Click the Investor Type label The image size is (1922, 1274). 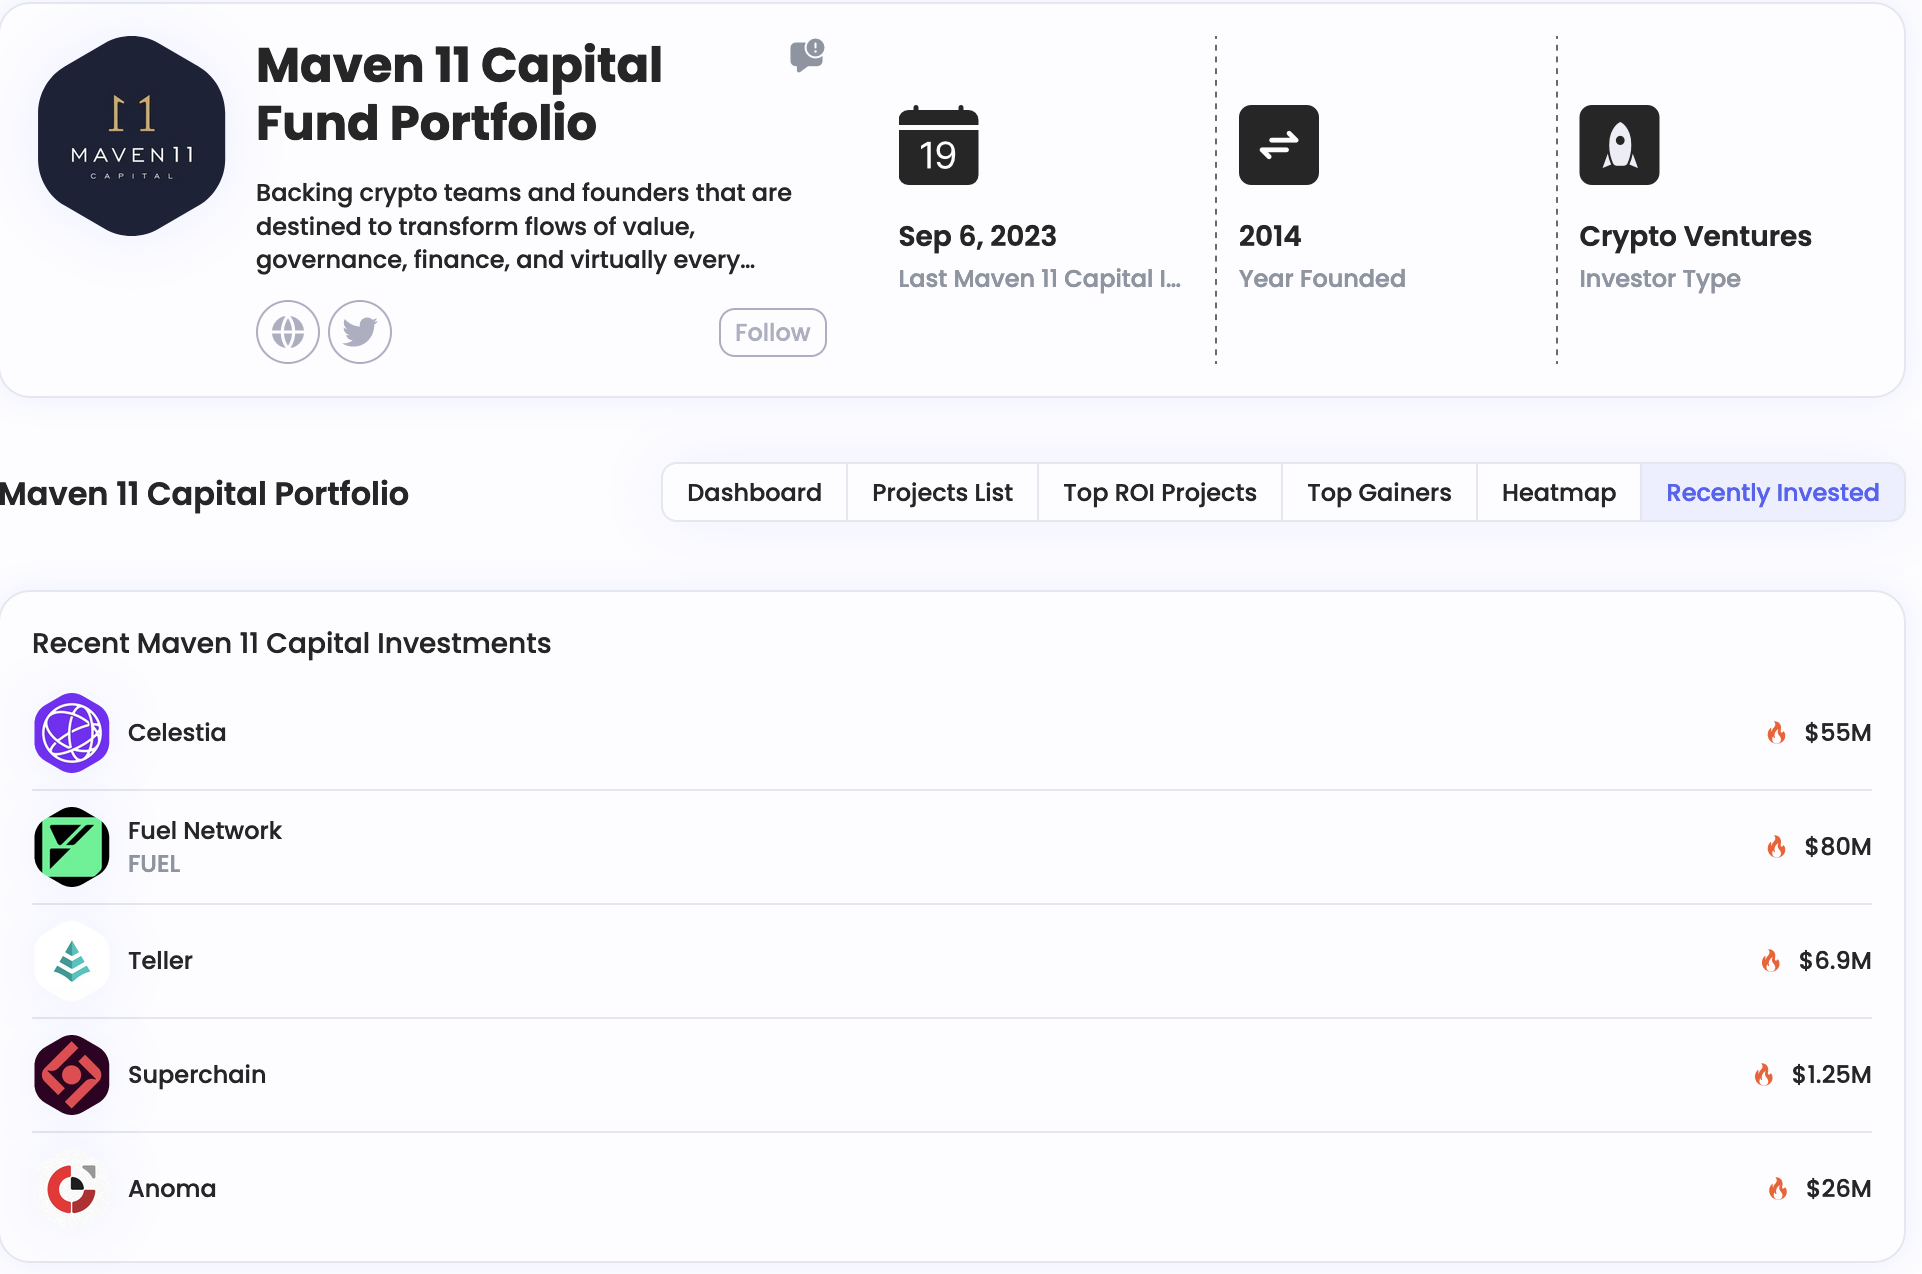[1660, 279]
